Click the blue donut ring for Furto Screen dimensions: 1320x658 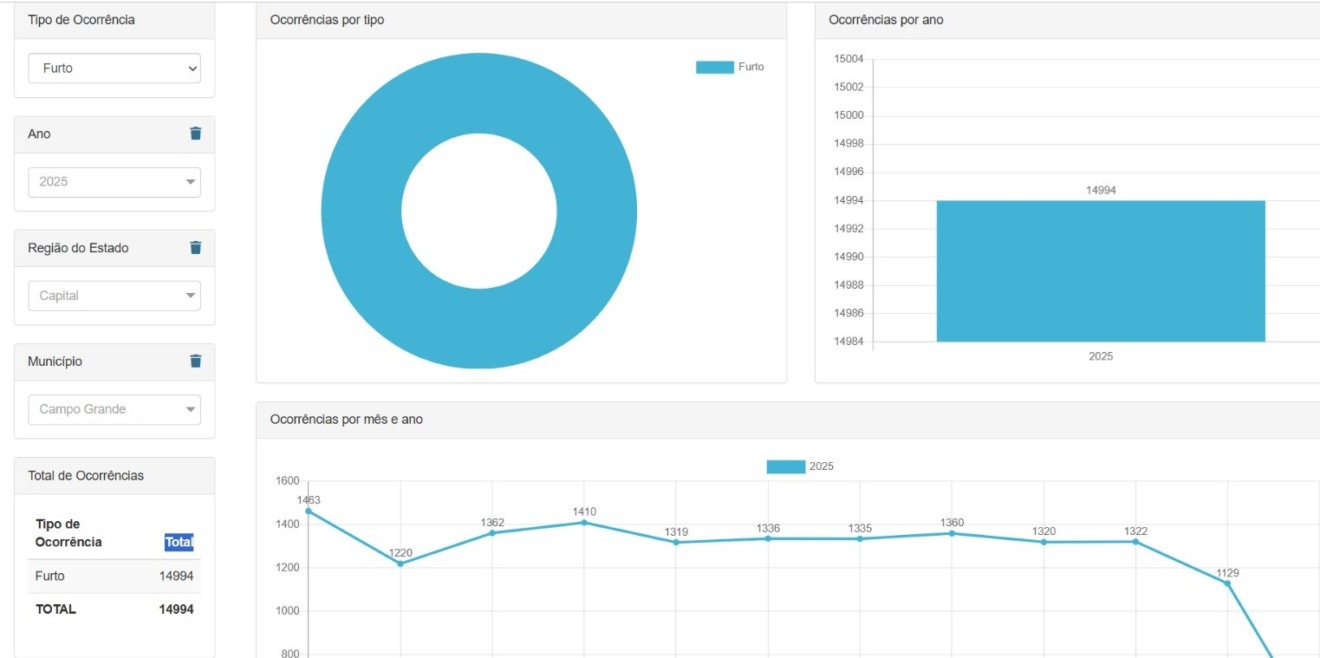(362, 211)
